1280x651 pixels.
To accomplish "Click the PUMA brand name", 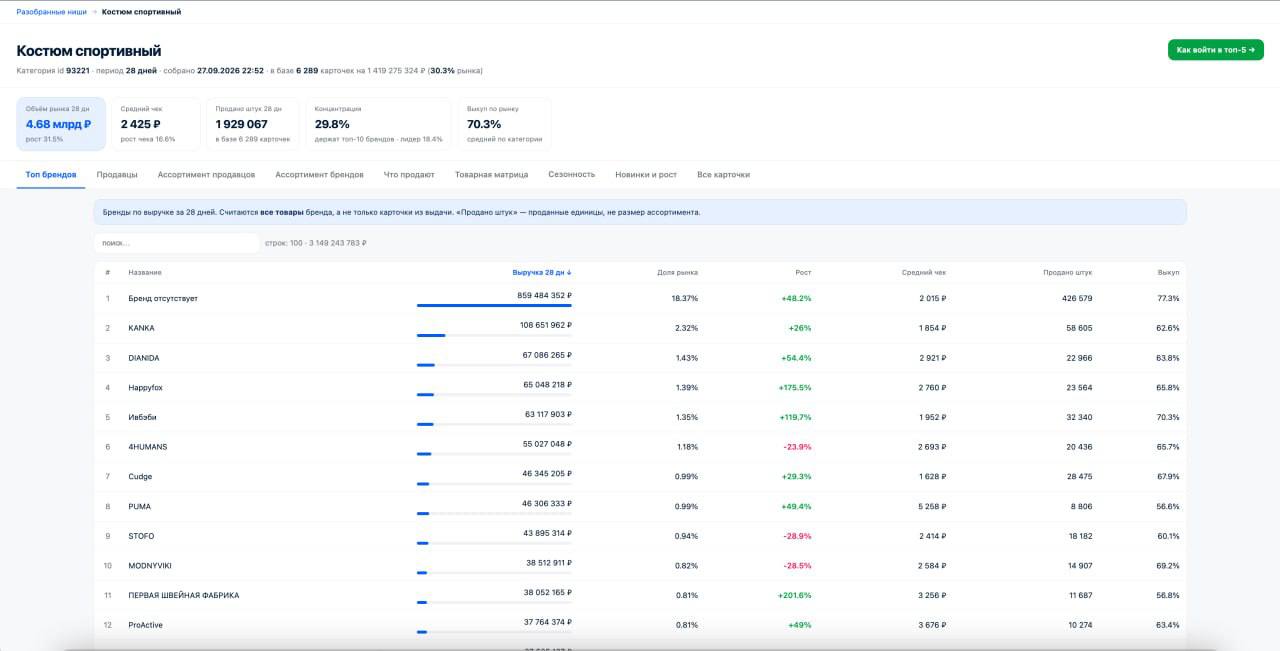I will (139, 506).
